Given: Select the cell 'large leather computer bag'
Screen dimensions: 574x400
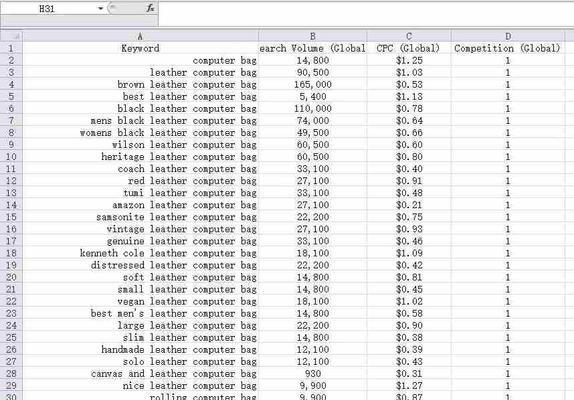Looking at the screenshot, I should (140, 326).
